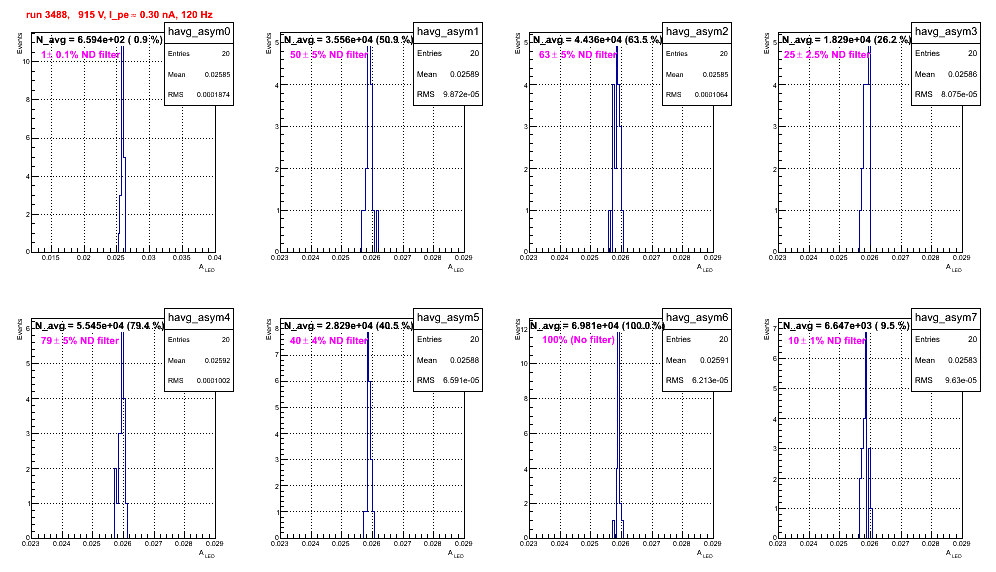The width and height of the screenshot is (996, 572).
Task: Pick the magenta 10± 1% ND filter label
Action: [827, 341]
